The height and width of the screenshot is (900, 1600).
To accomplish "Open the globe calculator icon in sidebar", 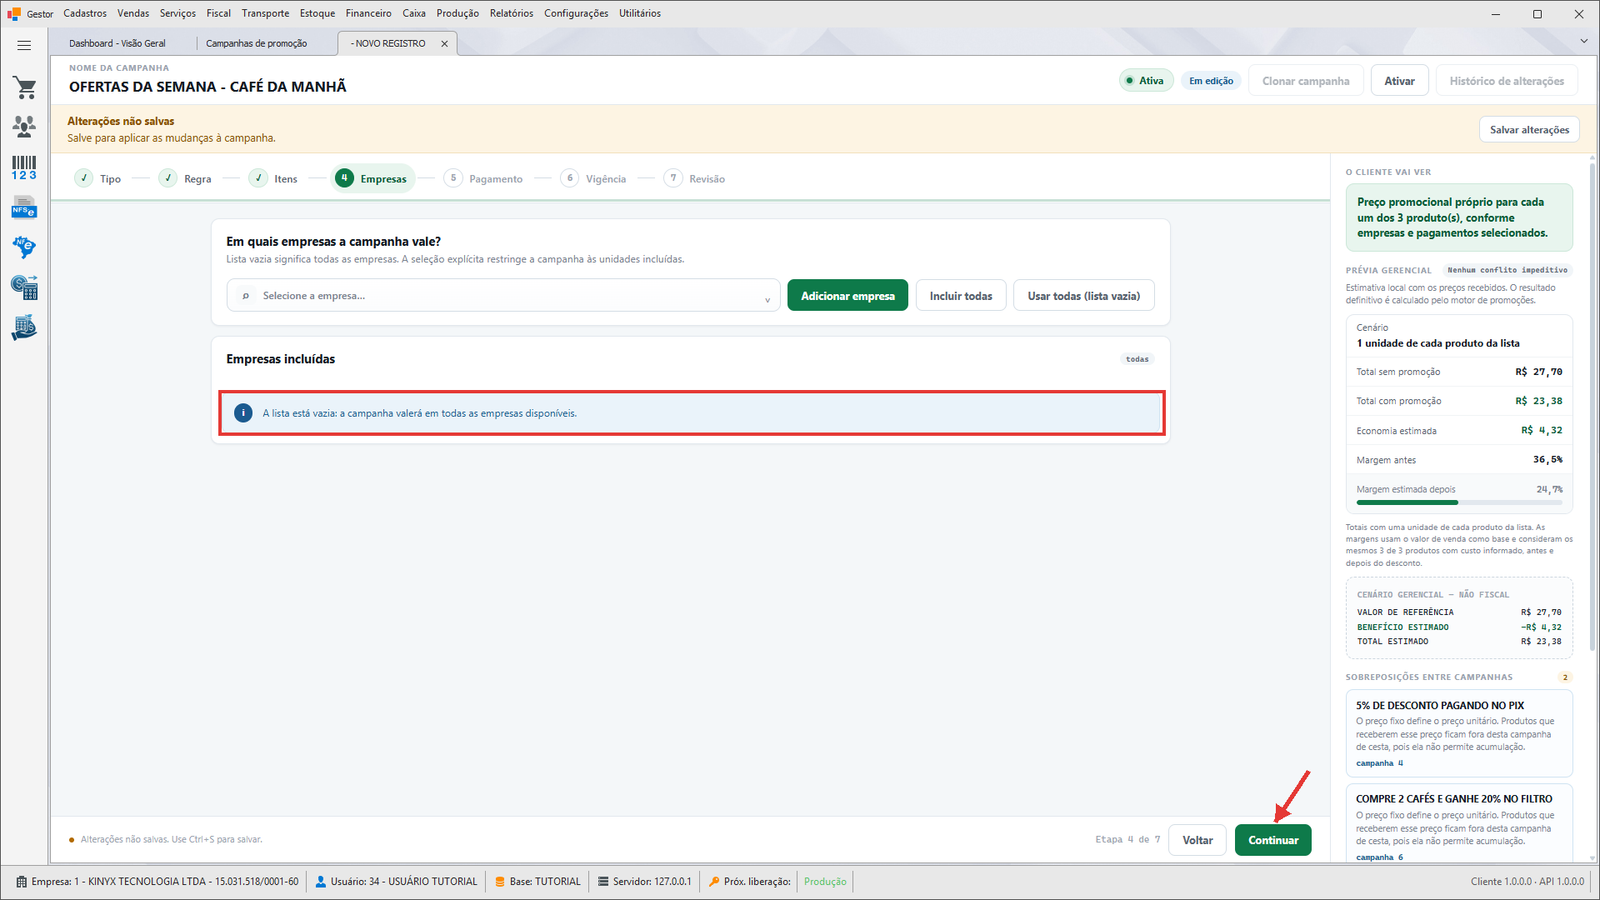I will (24, 287).
